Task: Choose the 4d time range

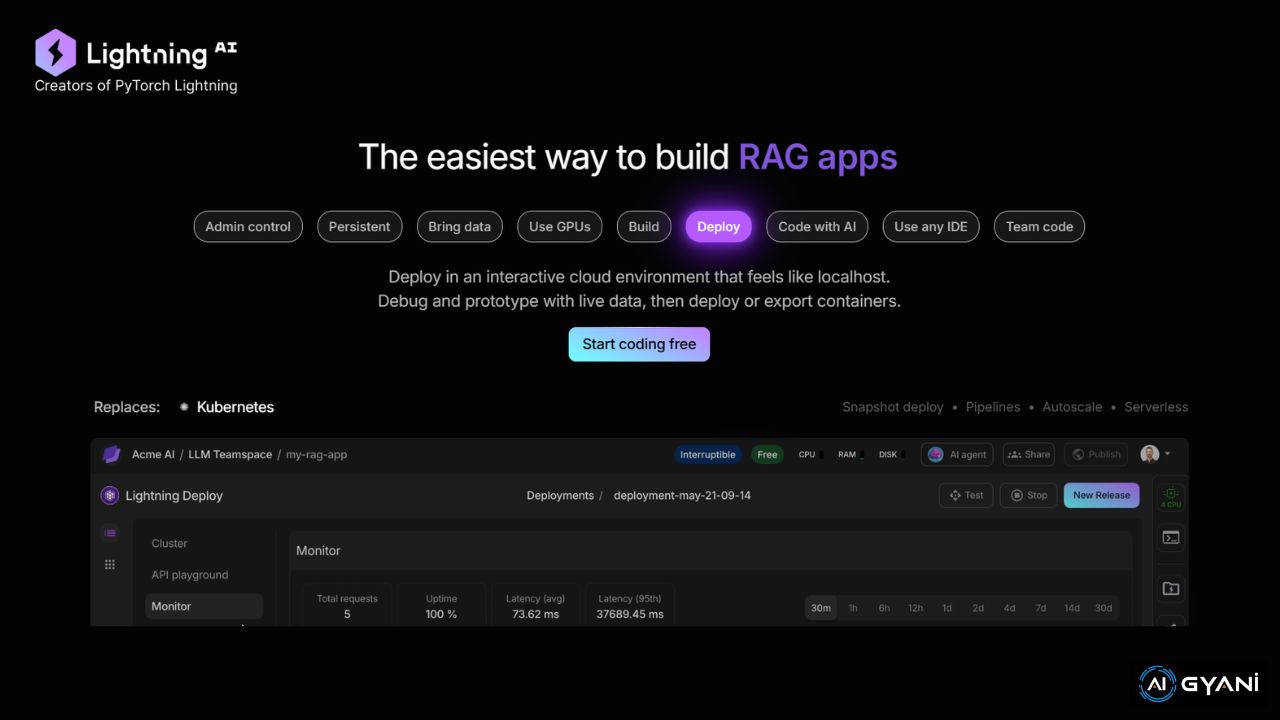Action: (1009, 608)
